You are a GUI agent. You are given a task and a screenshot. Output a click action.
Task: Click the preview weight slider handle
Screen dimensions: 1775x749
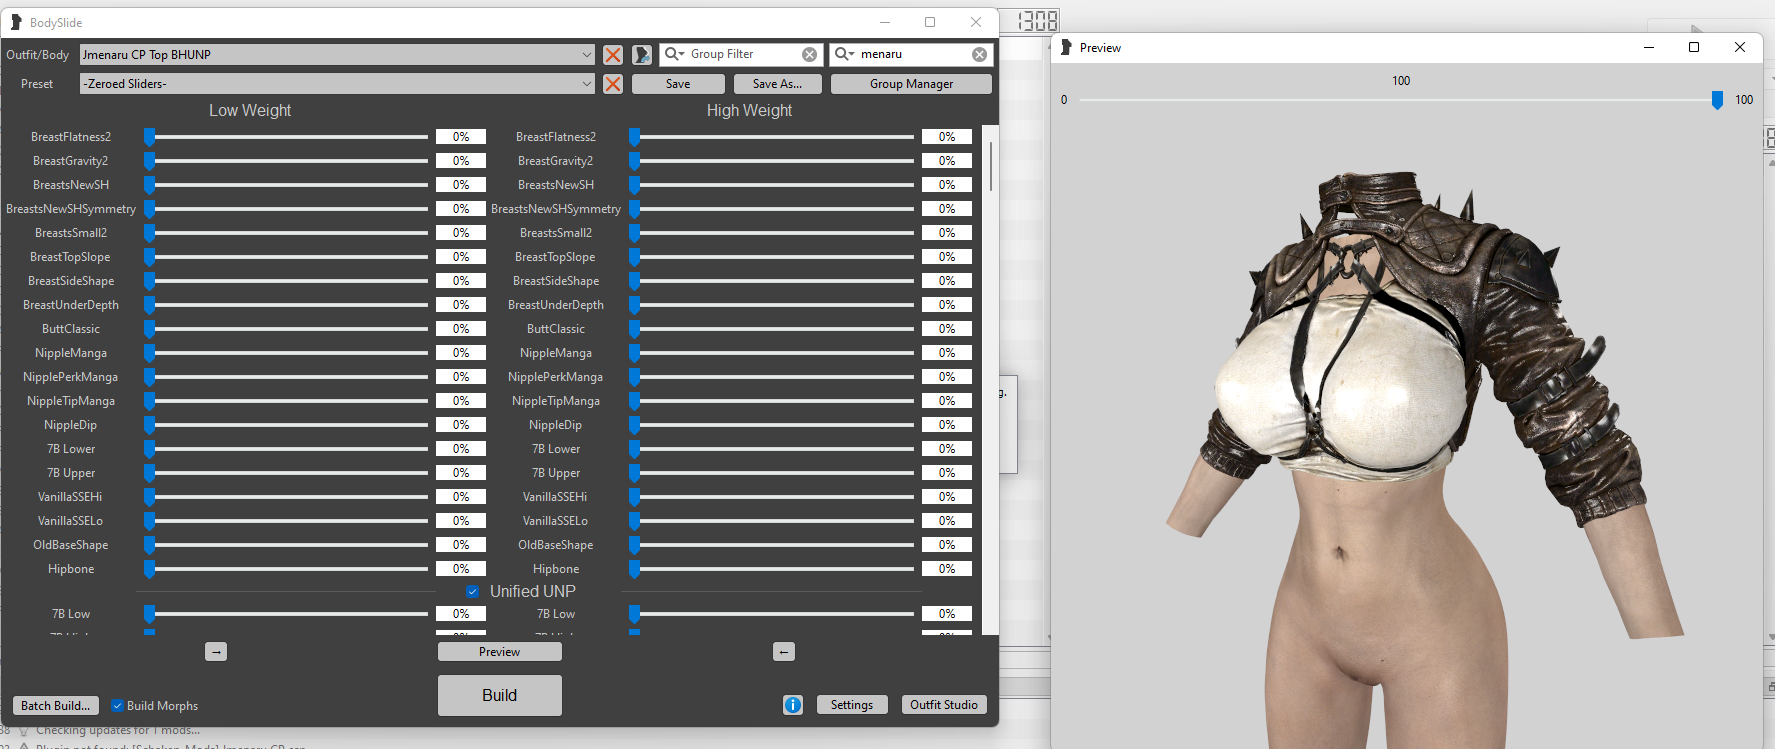1717,100
